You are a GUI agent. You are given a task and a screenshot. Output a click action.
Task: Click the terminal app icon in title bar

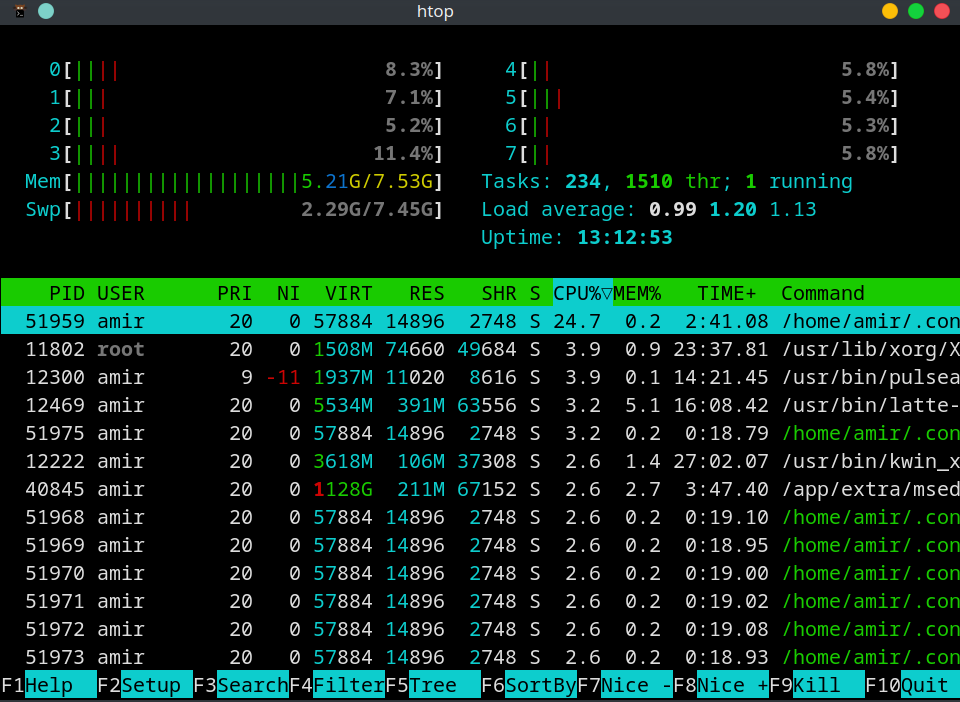click(x=20, y=12)
